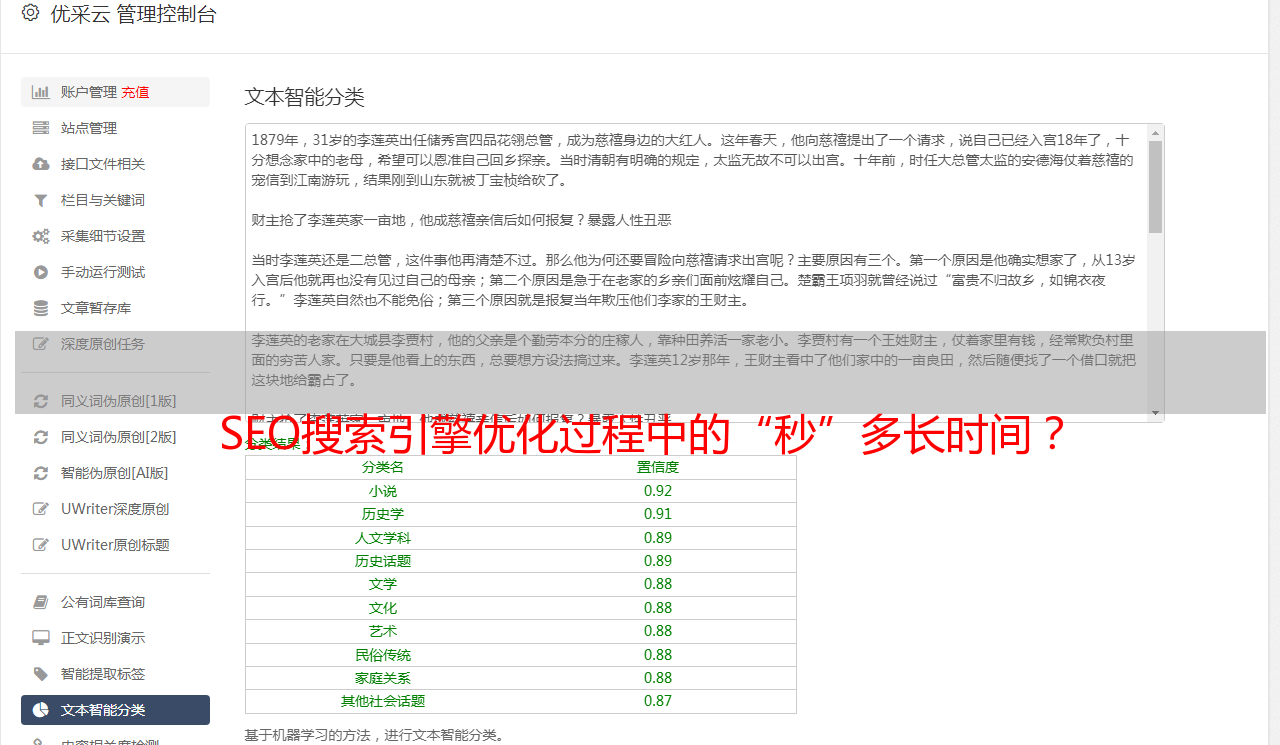Image resolution: width=1280 pixels, height=745 pixels.
Task: Click the text area scroll-down arrow
Action: click(1156, 413)
